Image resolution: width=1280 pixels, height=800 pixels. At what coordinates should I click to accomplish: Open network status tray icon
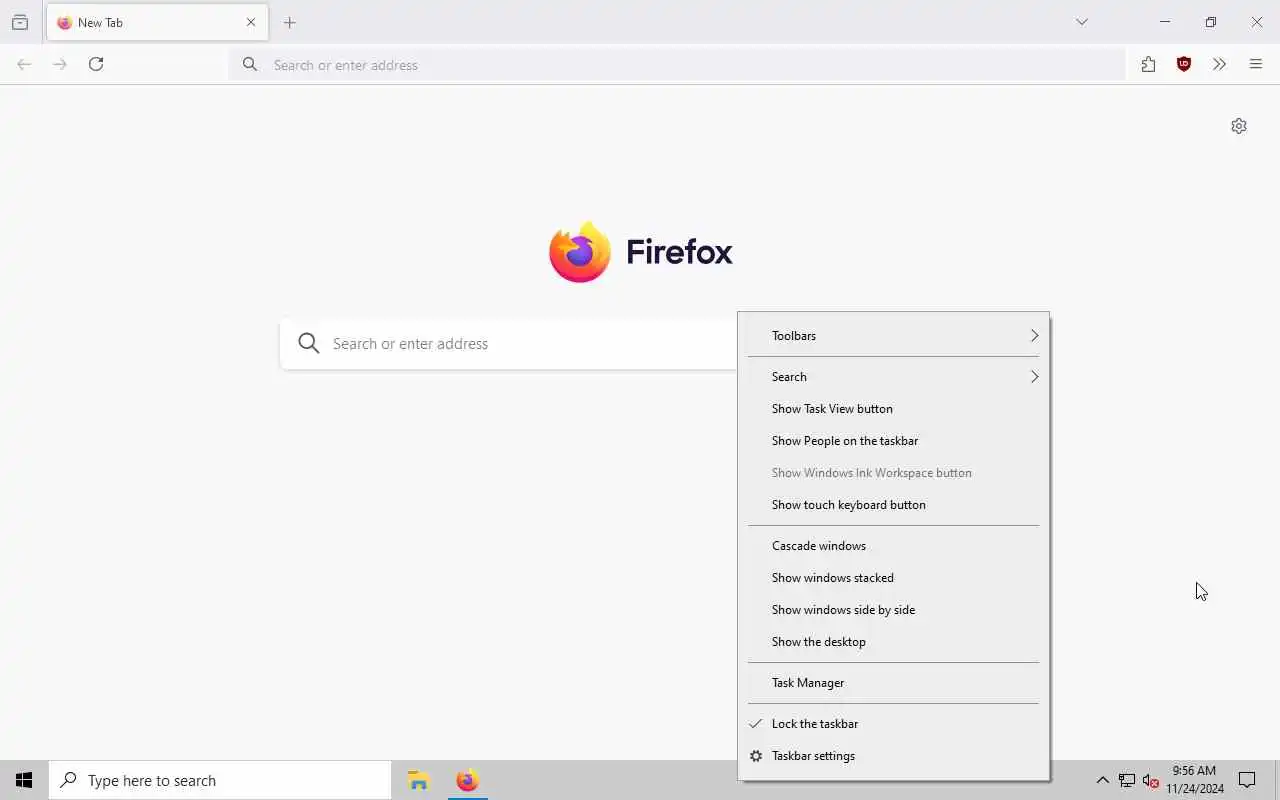click(1126, 781)
